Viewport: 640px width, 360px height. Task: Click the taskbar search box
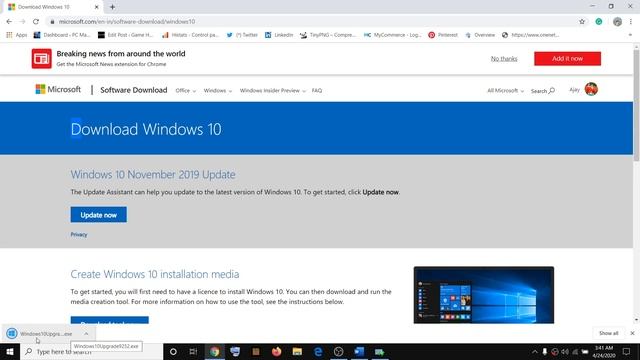[x=91, y=351]
